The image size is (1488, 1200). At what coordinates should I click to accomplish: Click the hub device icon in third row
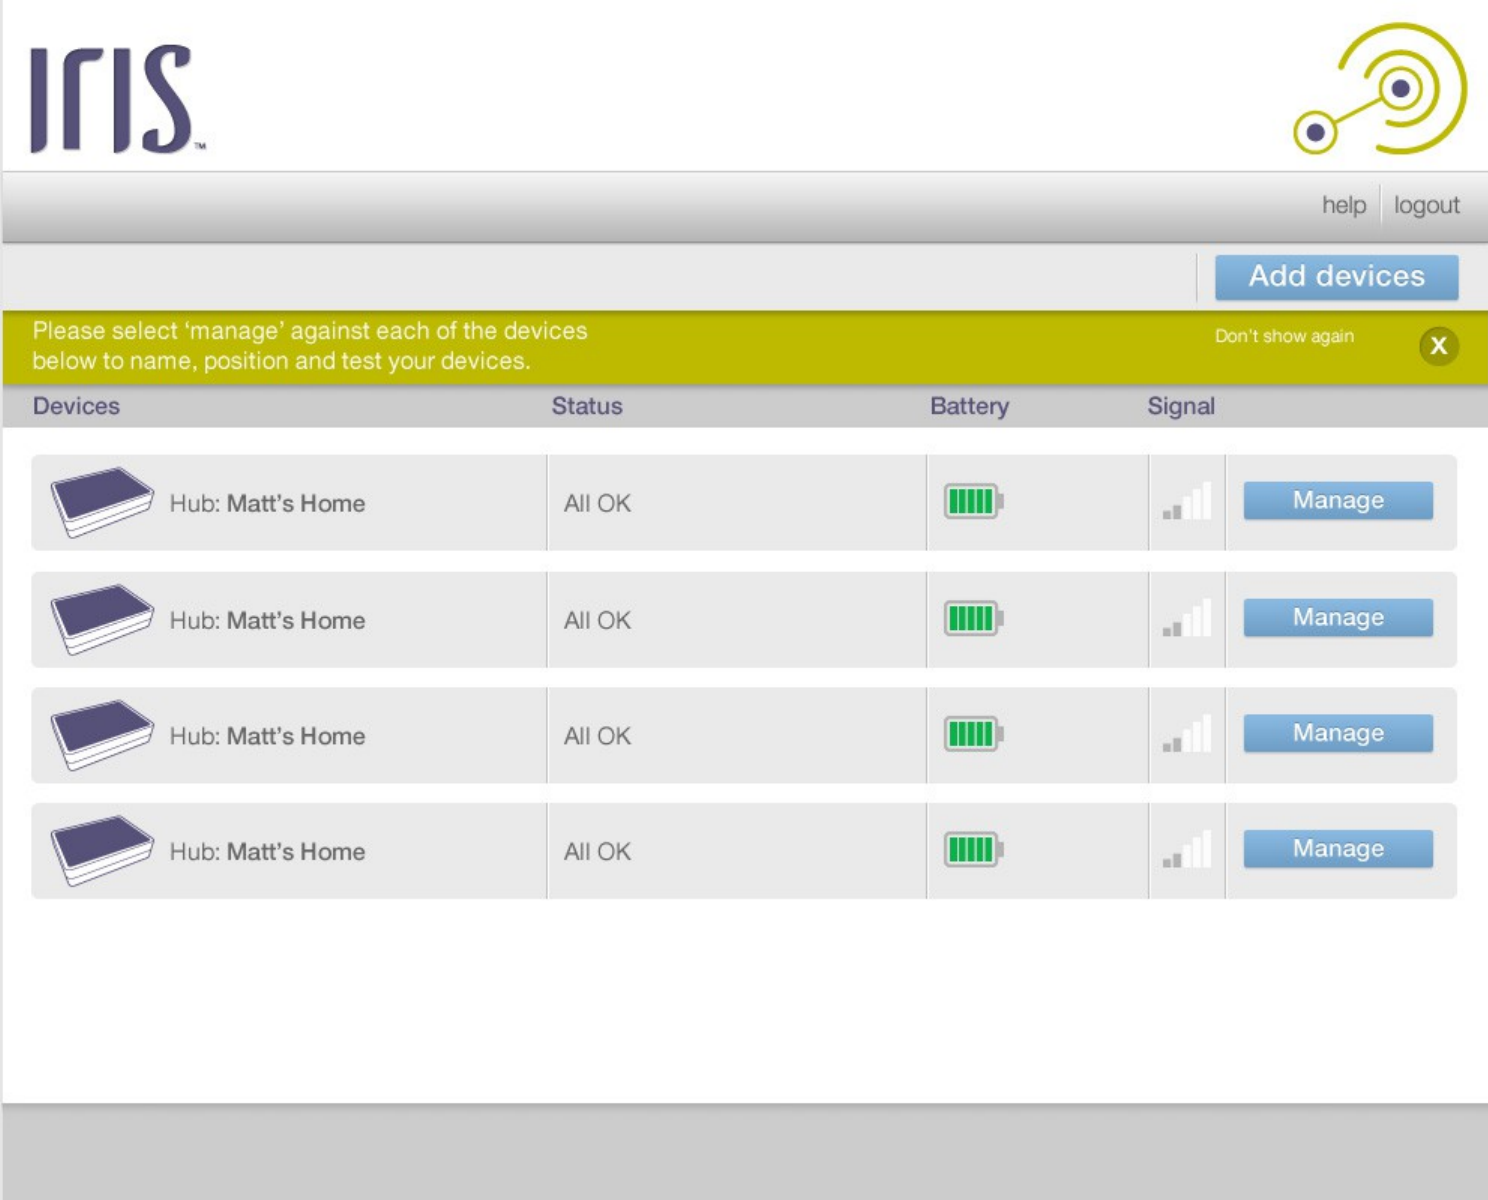coord(102,735)
